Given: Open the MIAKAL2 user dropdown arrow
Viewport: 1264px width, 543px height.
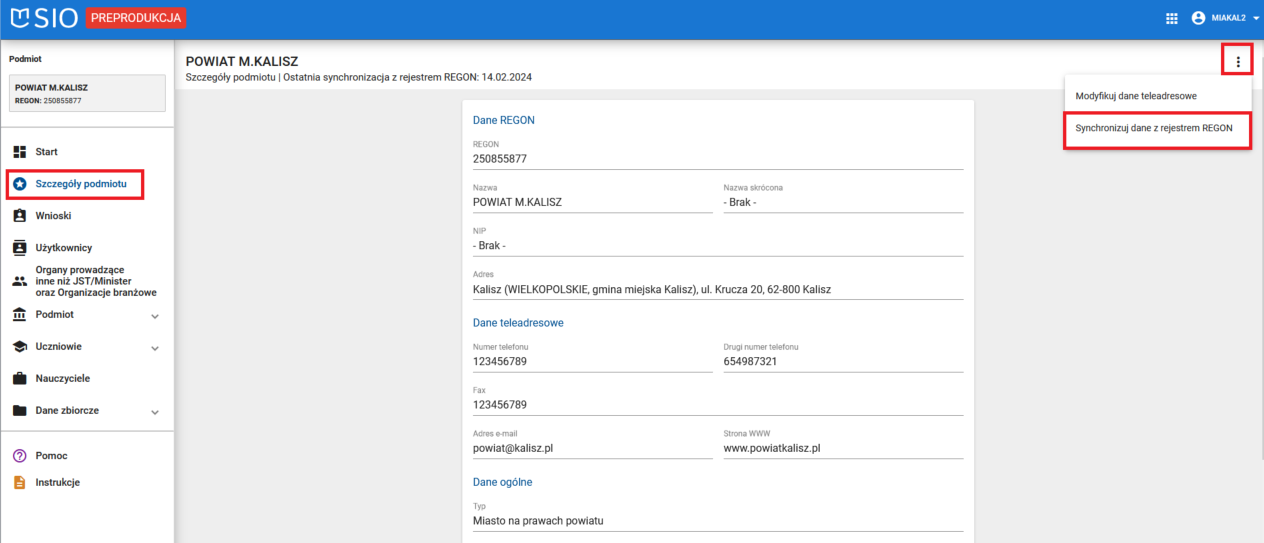Looking at the screenshot, I should (x=1256, y=18).
